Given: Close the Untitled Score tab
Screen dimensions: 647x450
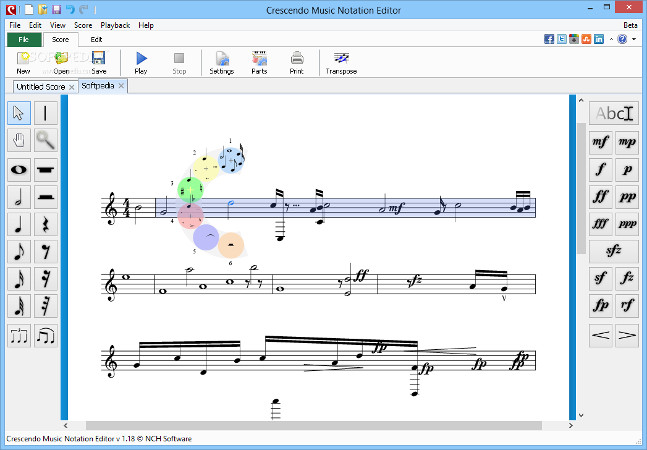Looking at the screenshot, I should click(x=72, y=87).
